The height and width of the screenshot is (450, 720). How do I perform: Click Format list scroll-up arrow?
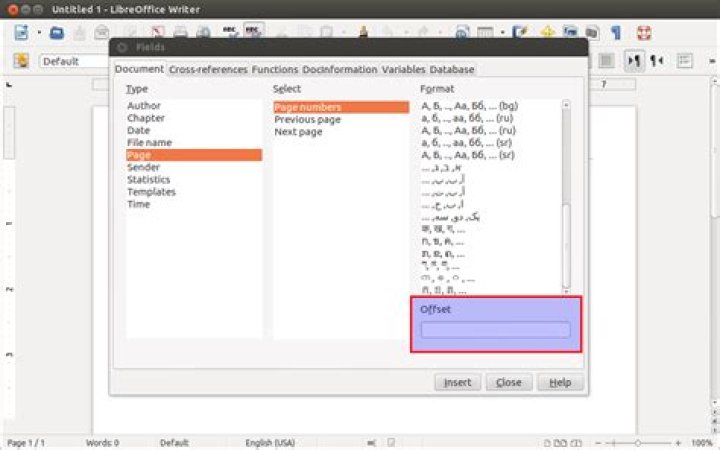point(566,105)
